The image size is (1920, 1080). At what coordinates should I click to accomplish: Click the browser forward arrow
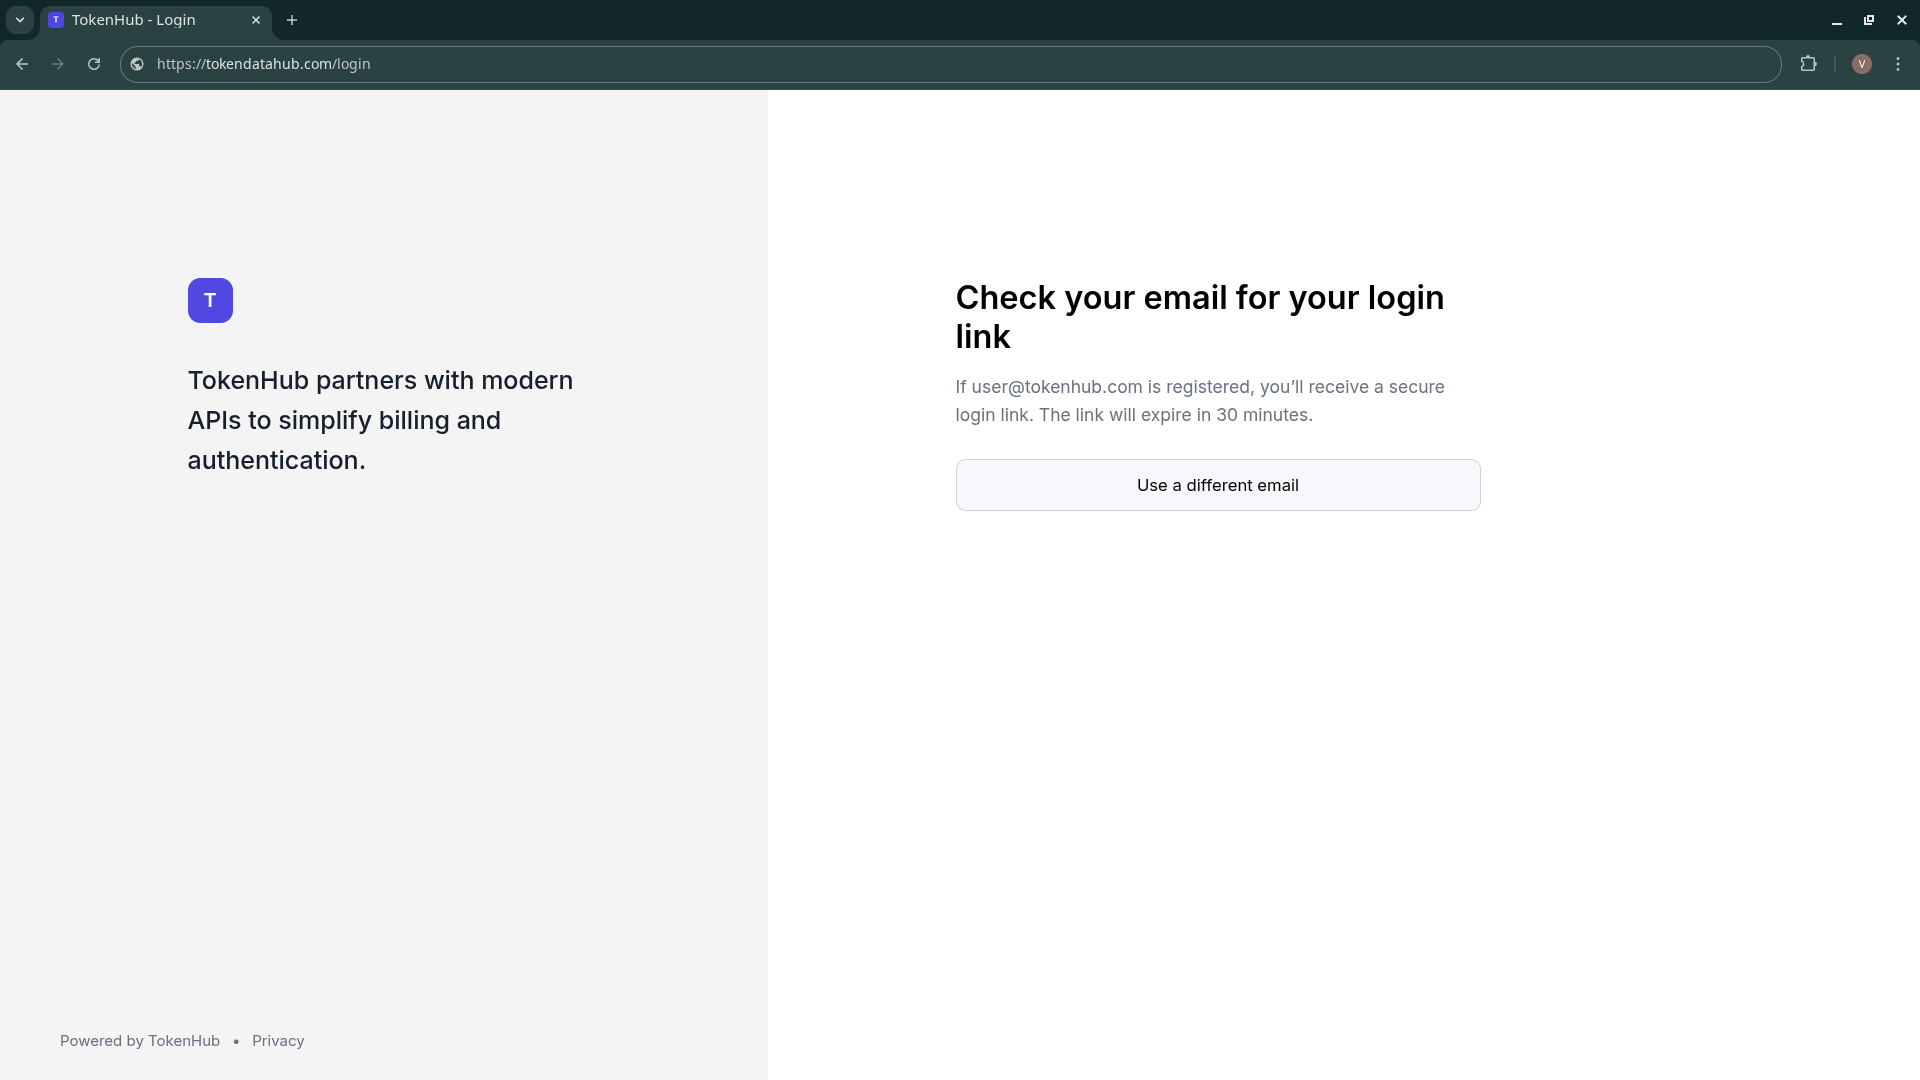58,64
